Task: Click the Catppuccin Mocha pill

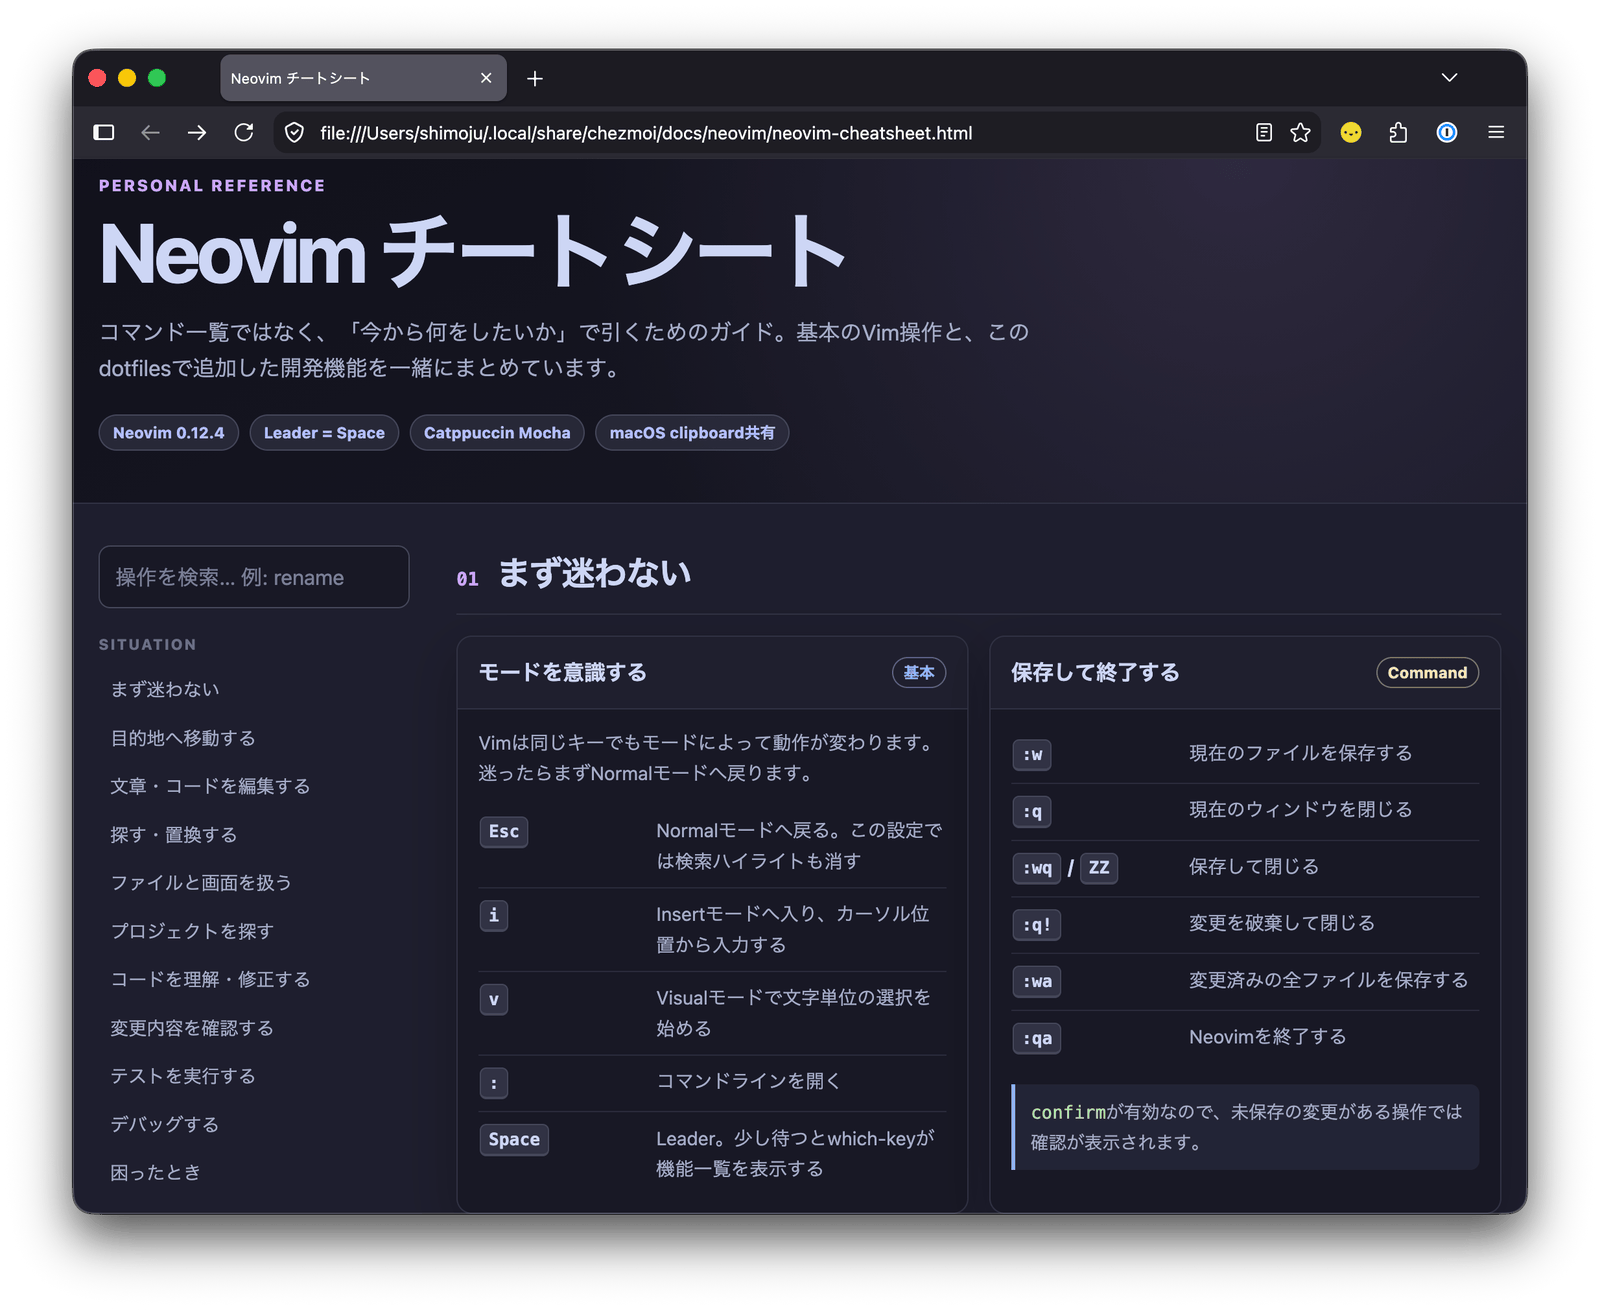Action: pos(497,433)
